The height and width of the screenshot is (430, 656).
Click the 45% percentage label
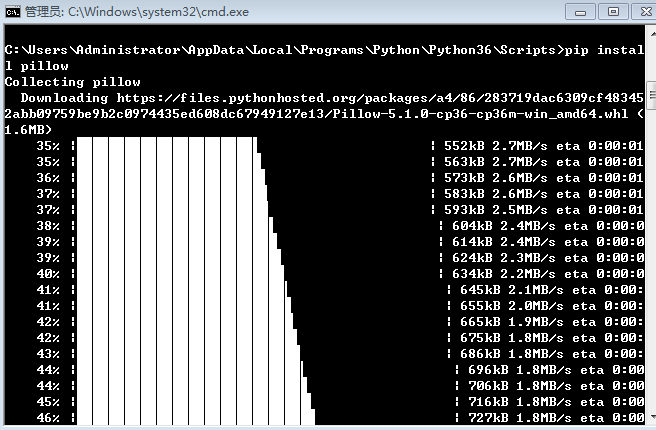48,402
